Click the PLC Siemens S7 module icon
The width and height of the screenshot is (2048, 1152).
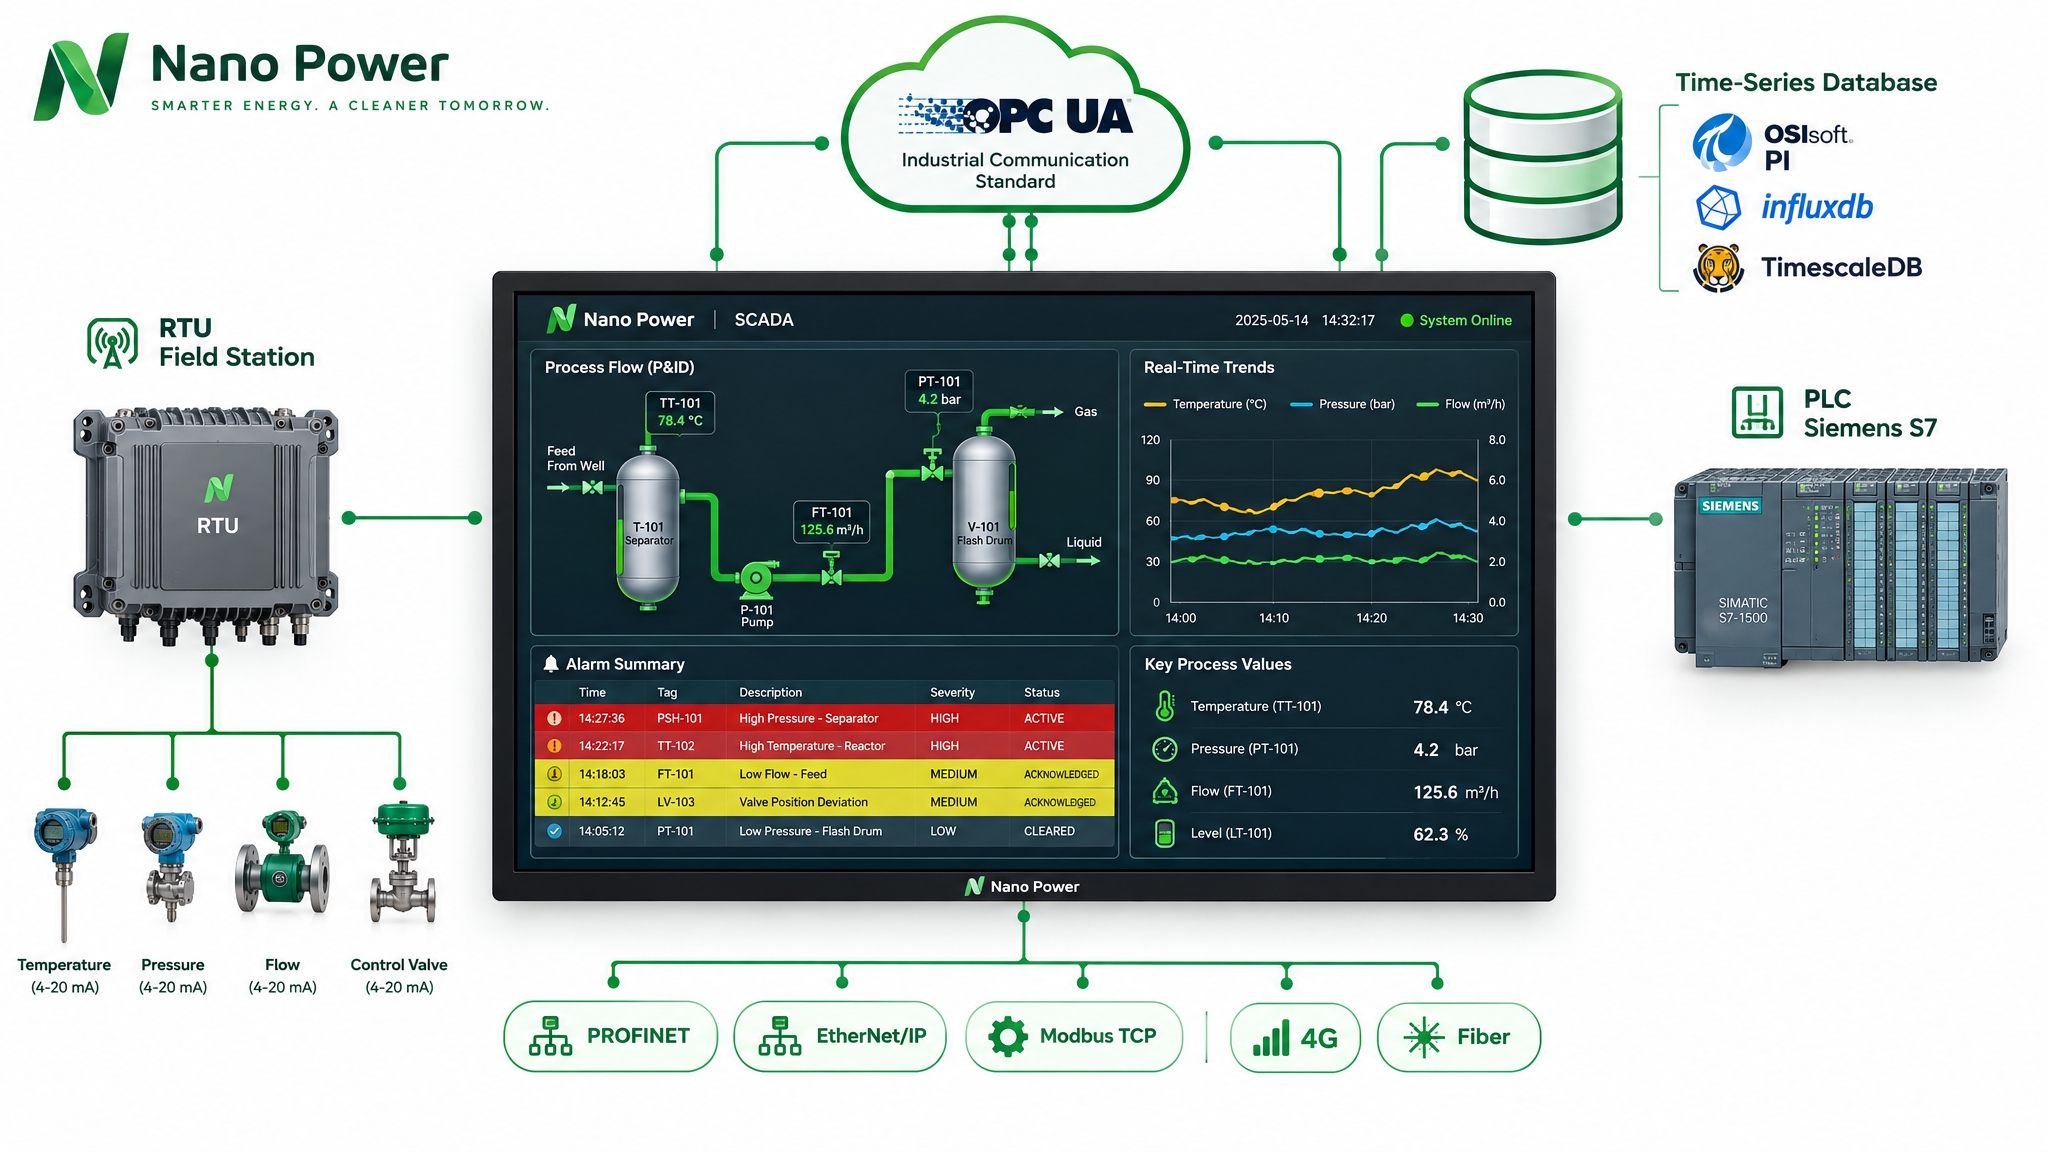1757,412
